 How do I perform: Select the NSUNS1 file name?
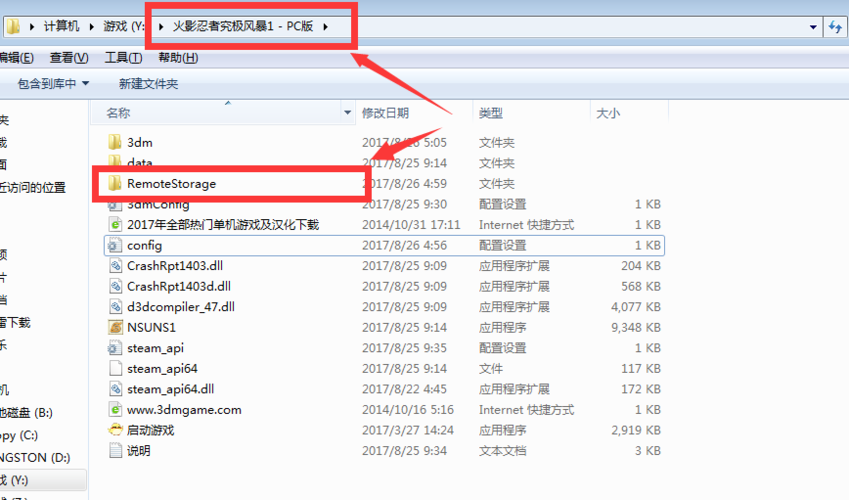point(151,328)
